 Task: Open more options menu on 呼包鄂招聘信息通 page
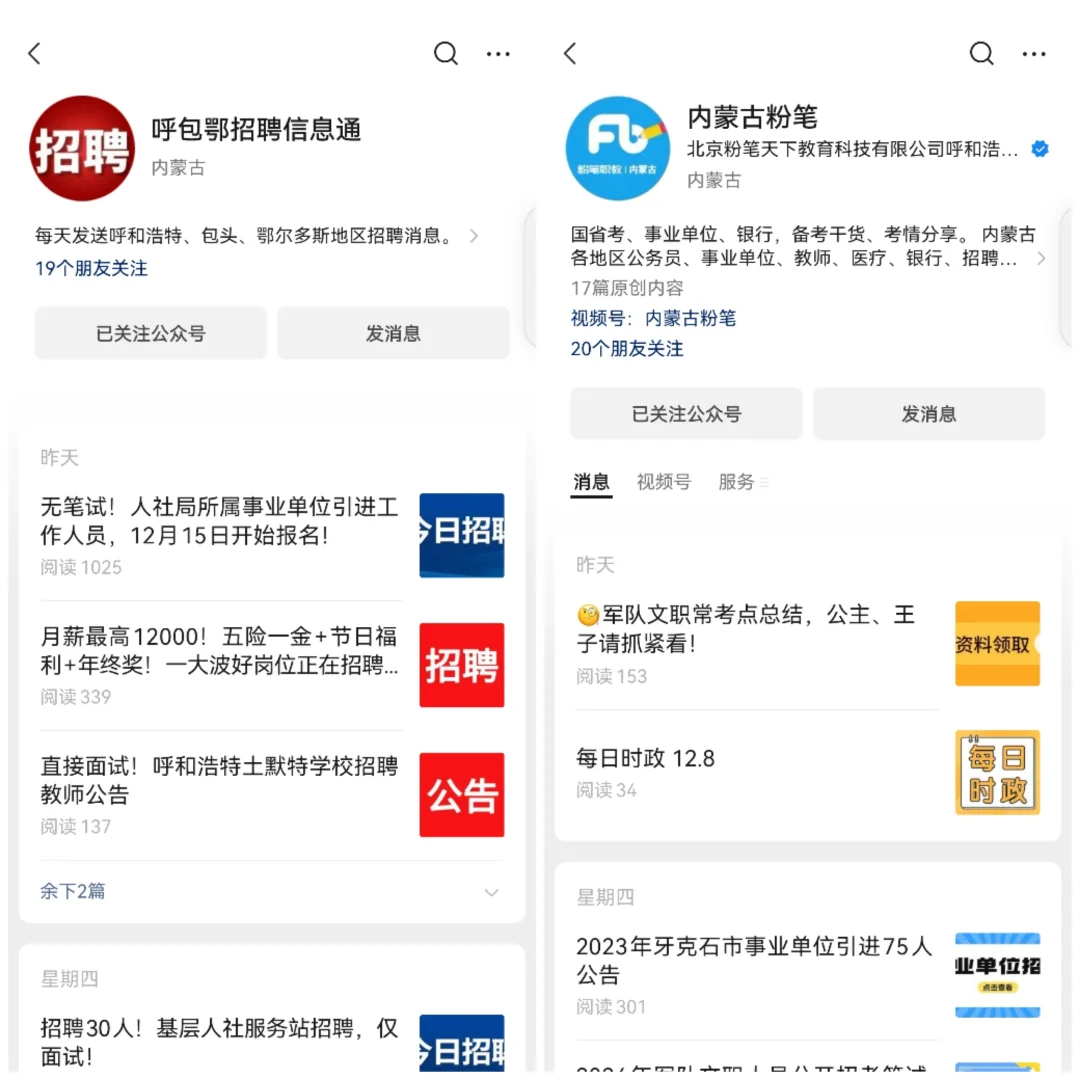point(498,53)
